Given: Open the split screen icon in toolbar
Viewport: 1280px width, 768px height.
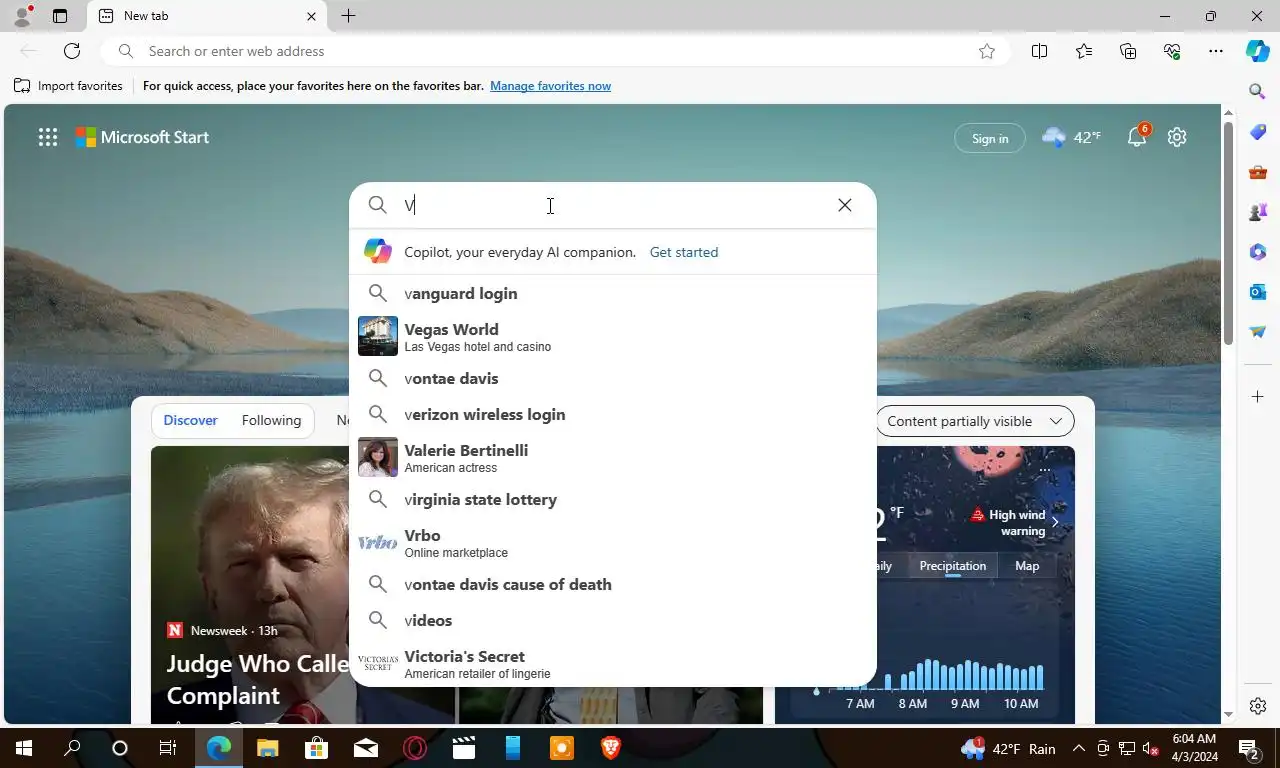Looking at the screenshot, I should (1039, 51).
